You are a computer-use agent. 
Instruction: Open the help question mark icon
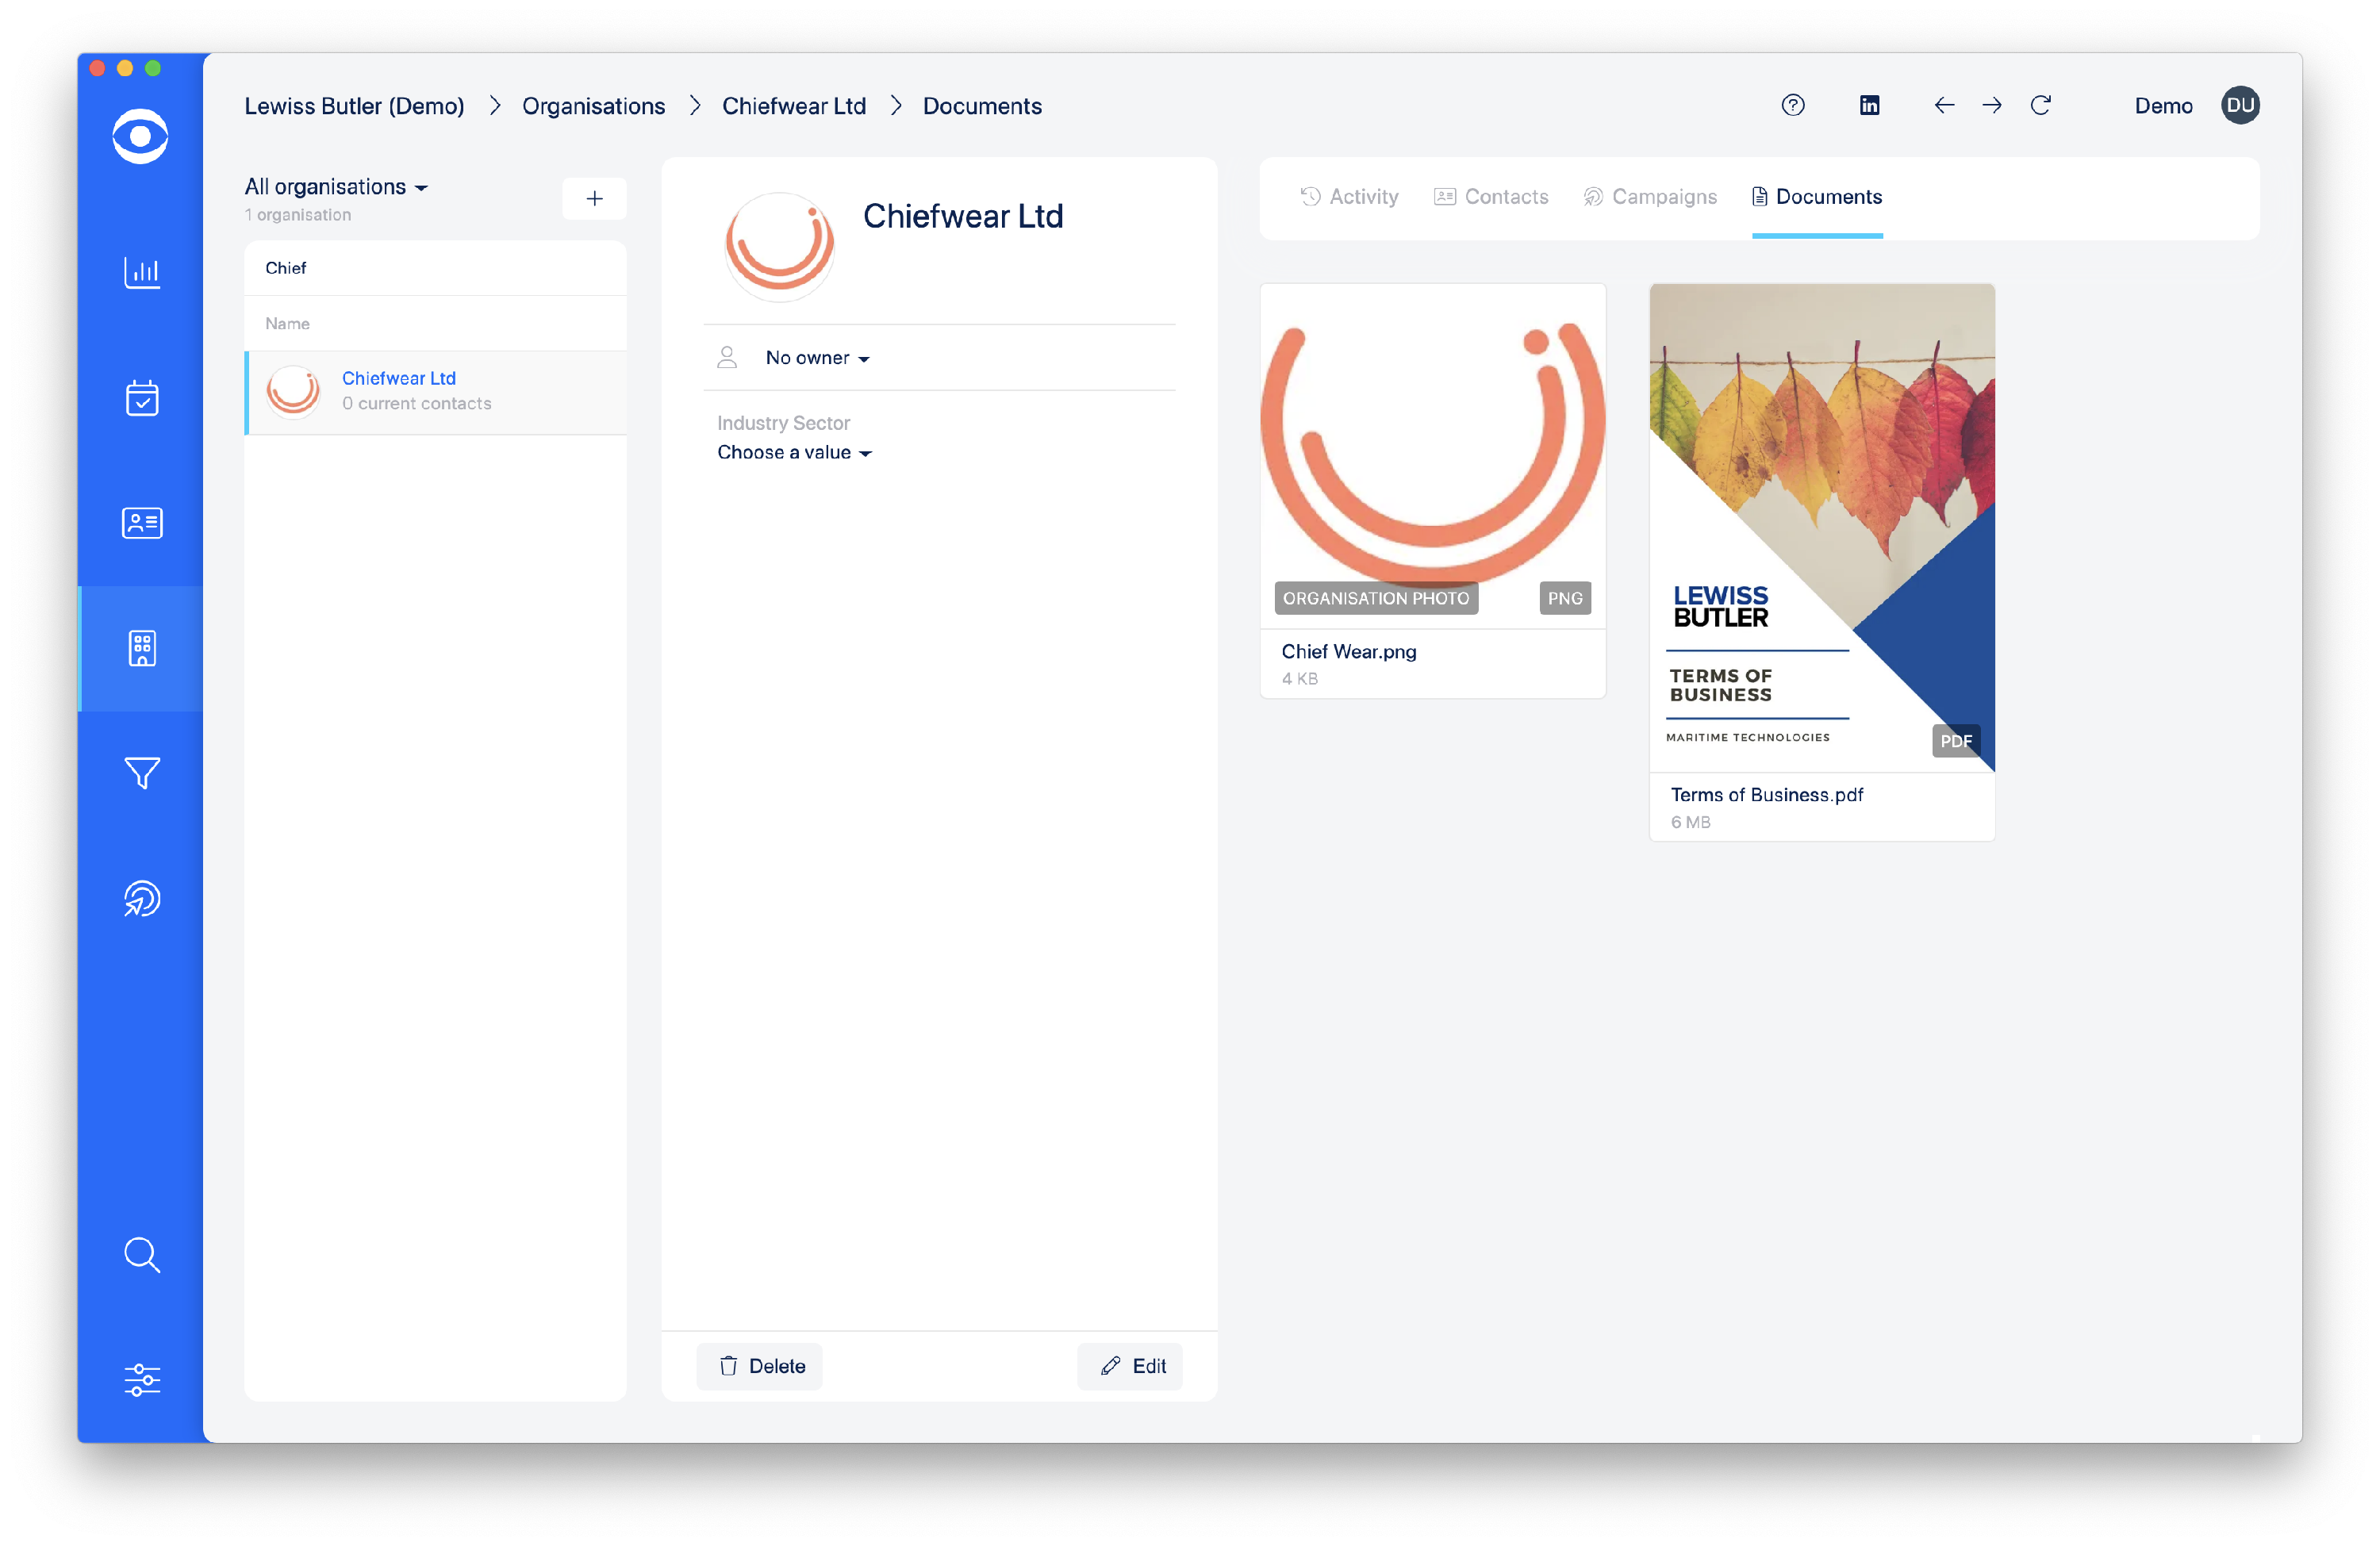1793,105
